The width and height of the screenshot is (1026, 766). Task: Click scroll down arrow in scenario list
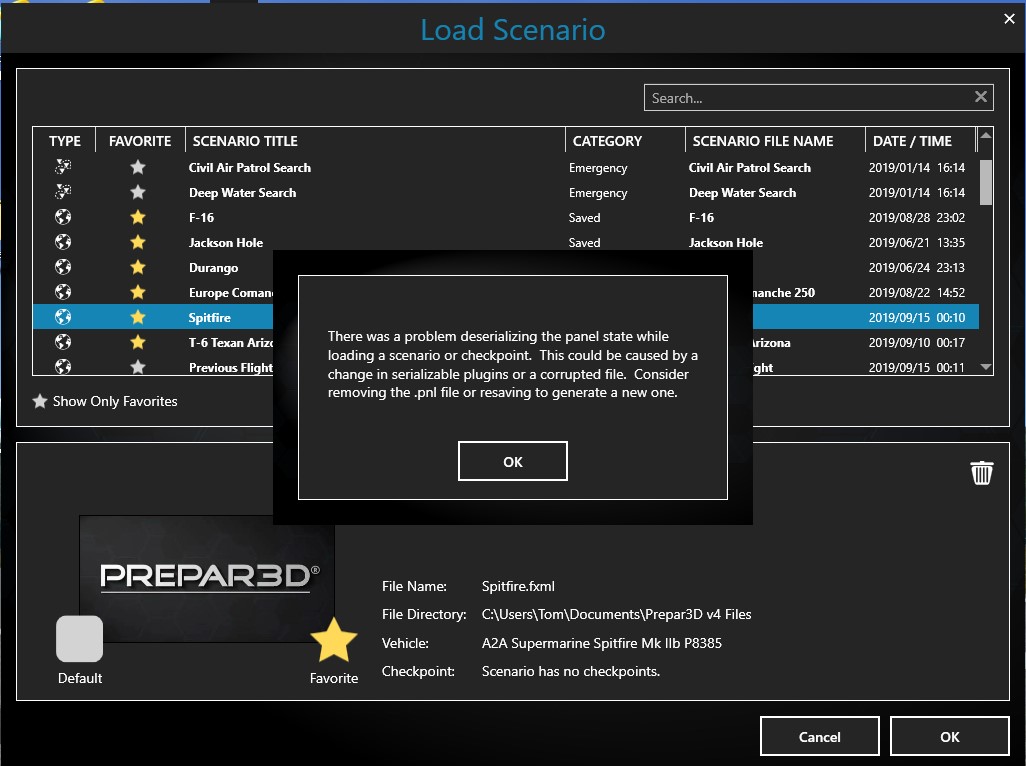click(x=985, y=367)
